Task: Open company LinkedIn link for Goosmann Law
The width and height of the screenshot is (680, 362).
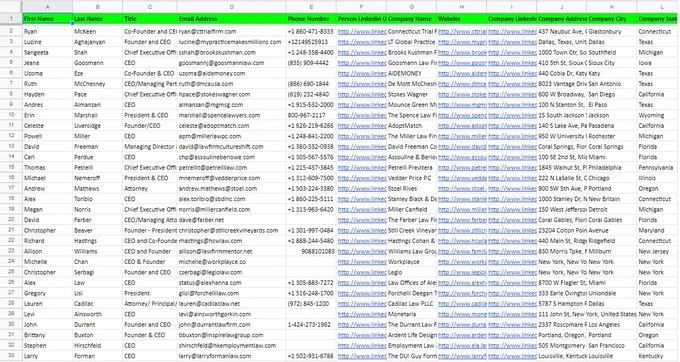Action: [x=512, y=62]
